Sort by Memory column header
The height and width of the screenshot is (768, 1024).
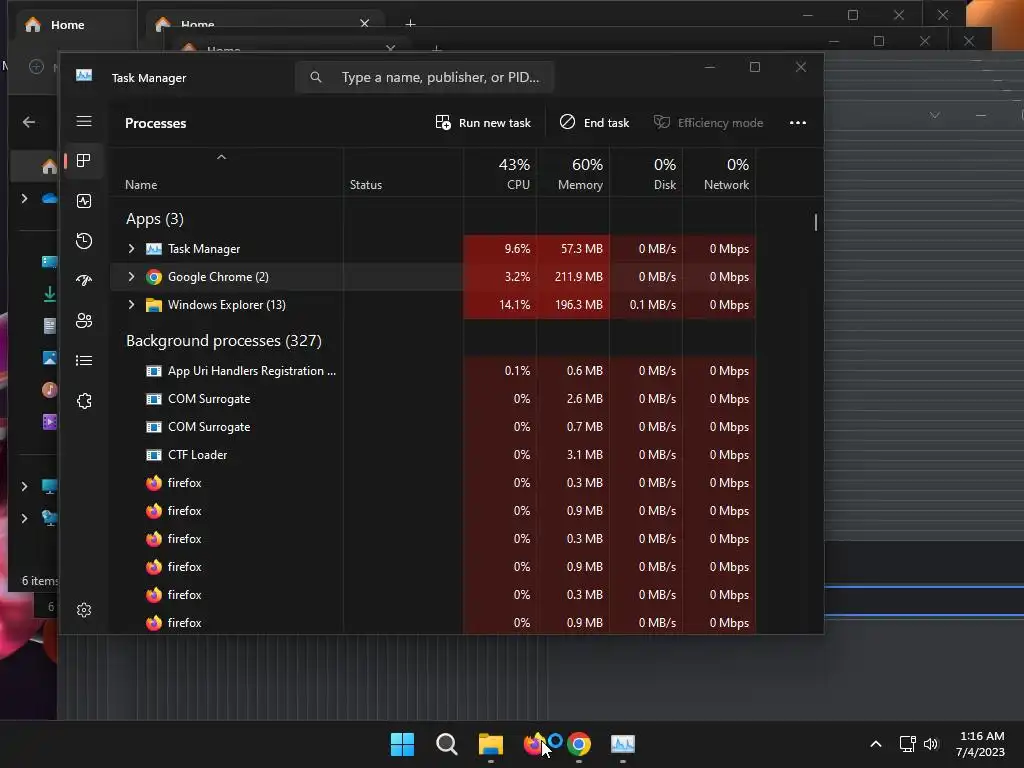pyautogui.click(x=573, y=174)
